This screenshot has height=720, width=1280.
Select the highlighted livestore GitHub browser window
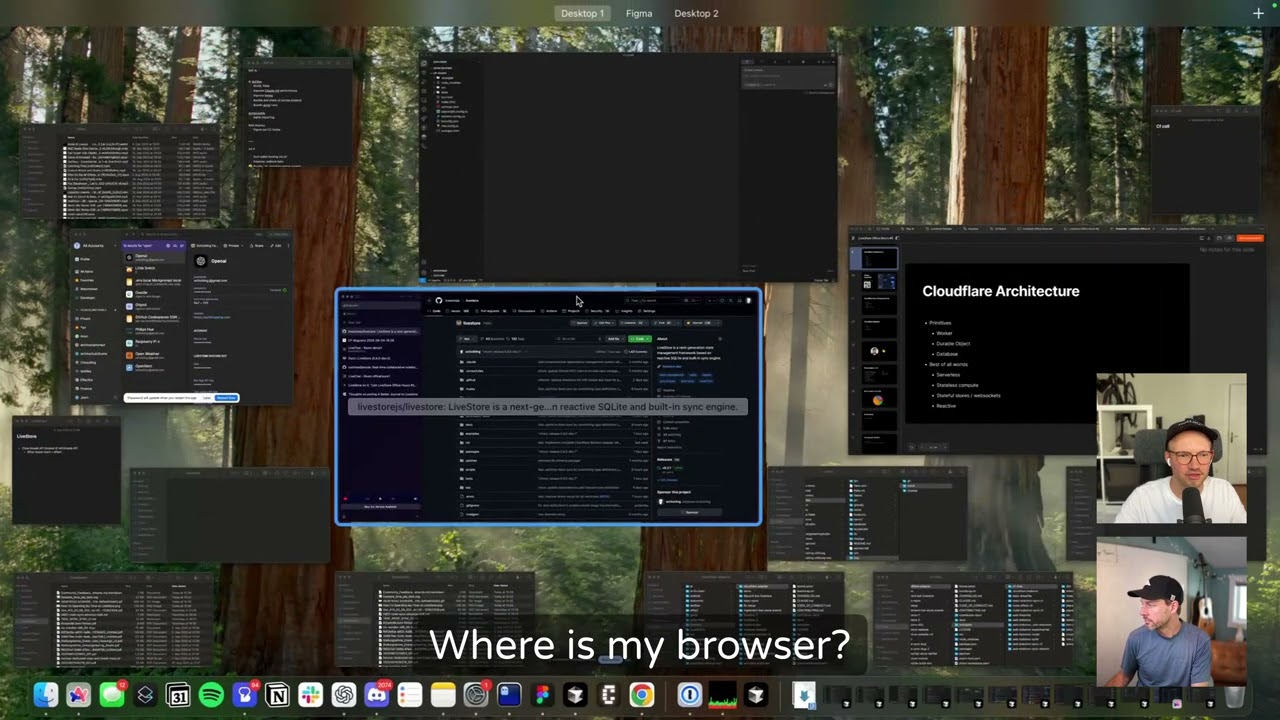click(548, 407)
